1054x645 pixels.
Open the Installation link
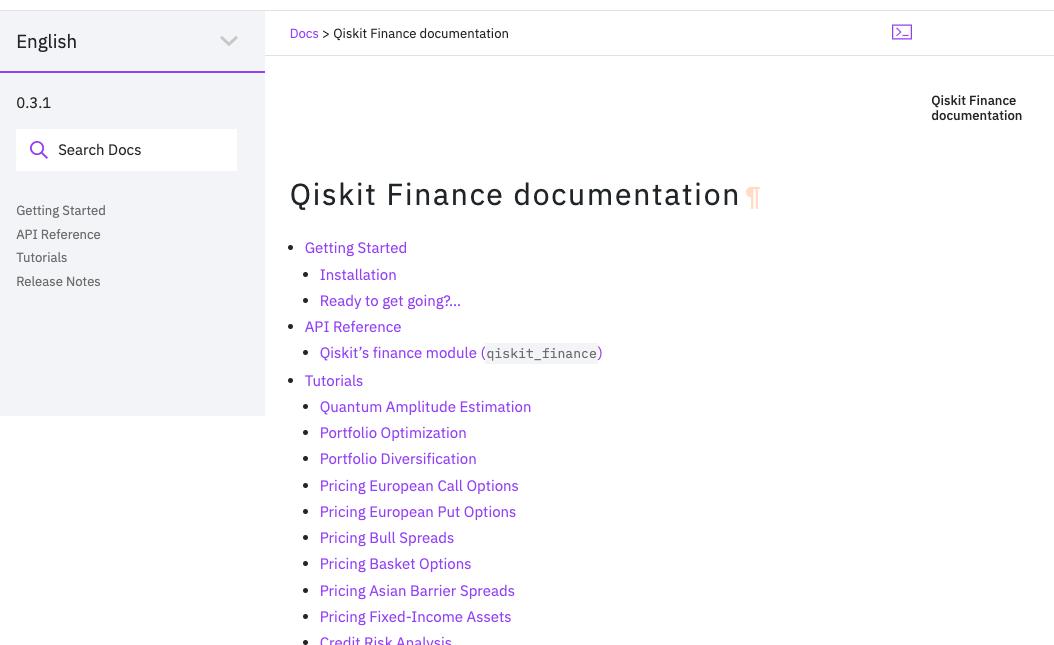(358, 275)
